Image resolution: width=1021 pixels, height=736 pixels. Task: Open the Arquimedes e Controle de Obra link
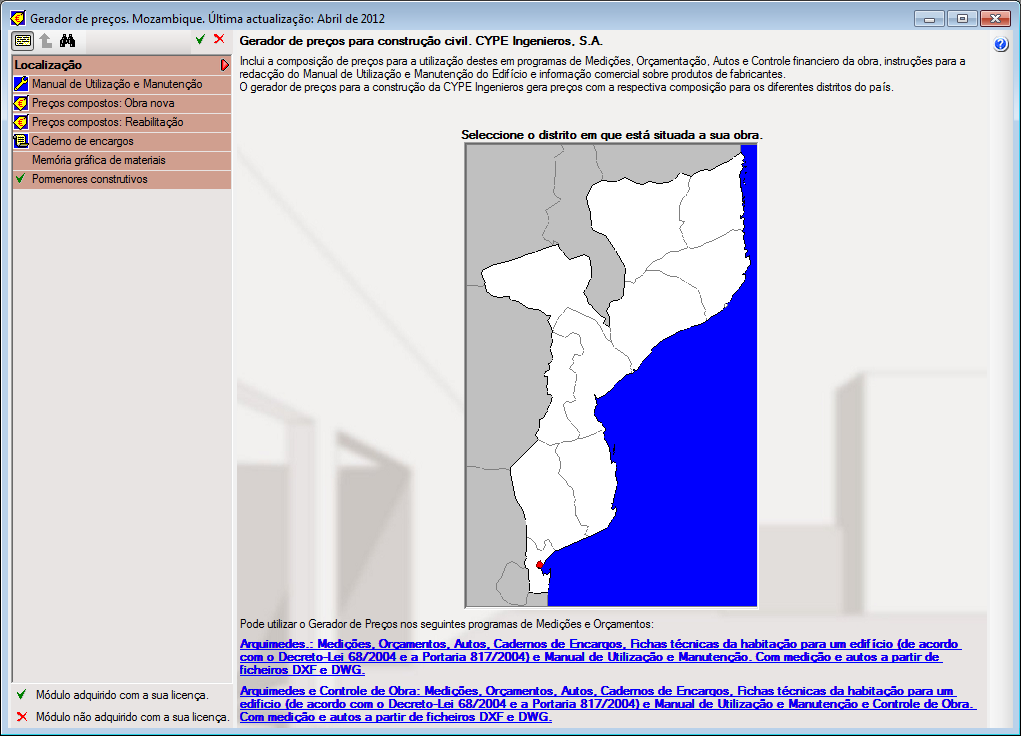[x=608, y=703]
